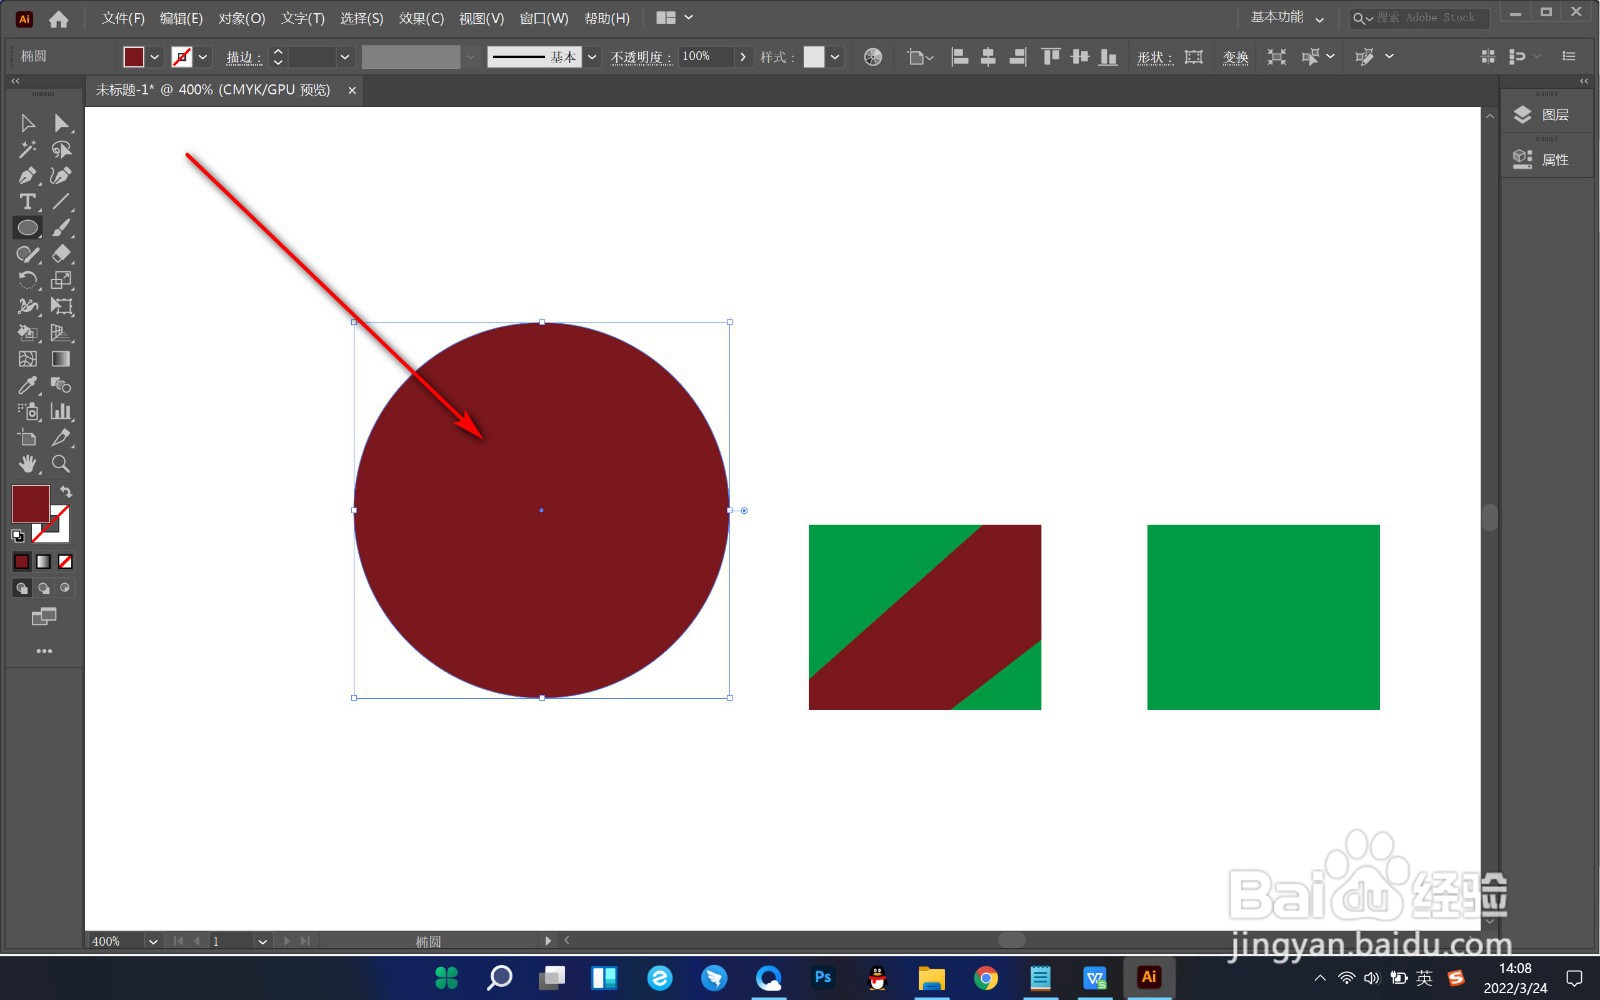Viewport: 1600px width, 1000px height.
Task: Click 不透明度 opacity link
Action: 640,57
